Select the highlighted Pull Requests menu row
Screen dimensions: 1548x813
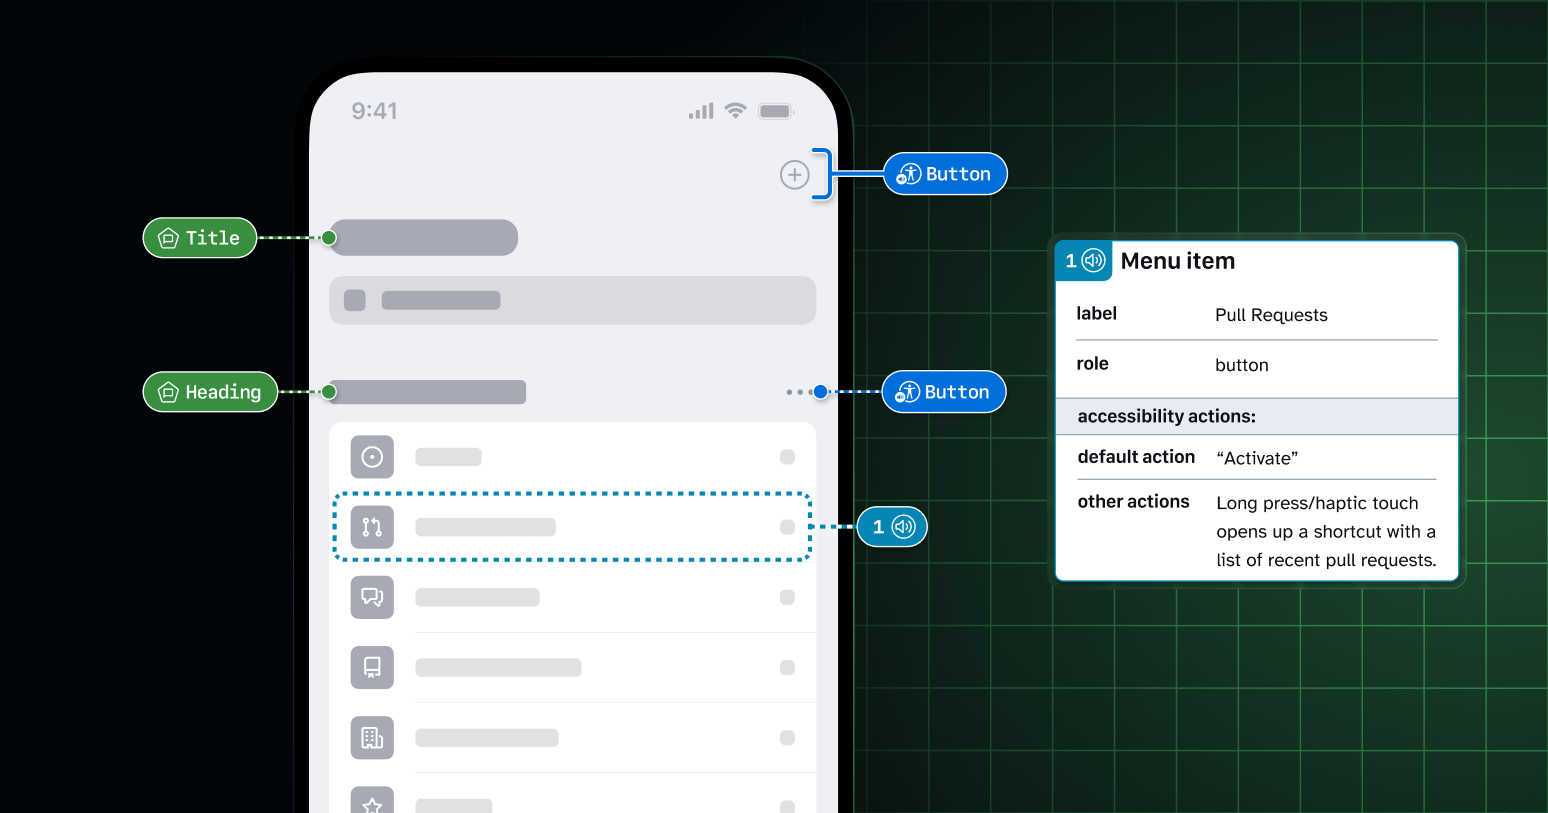coord(572,527)
